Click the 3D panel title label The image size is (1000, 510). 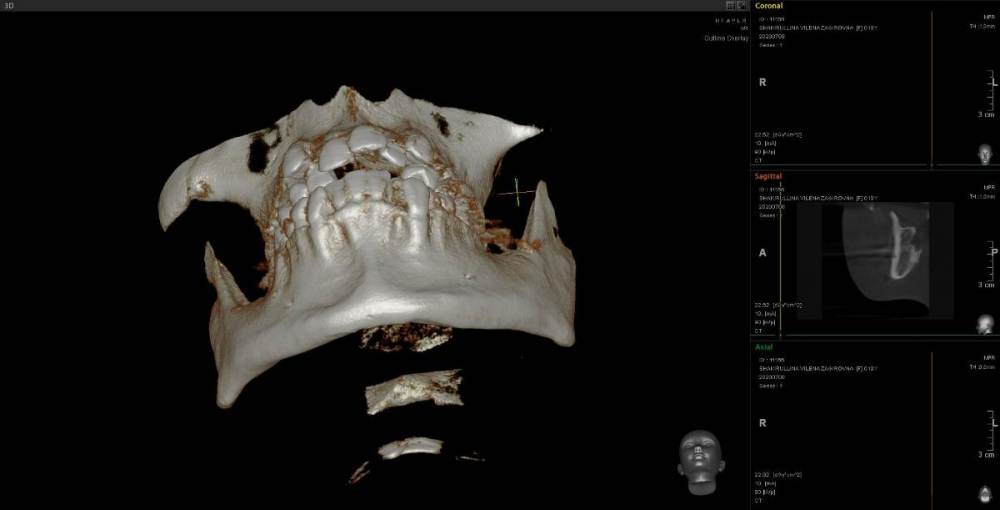[x=7, y=5]
